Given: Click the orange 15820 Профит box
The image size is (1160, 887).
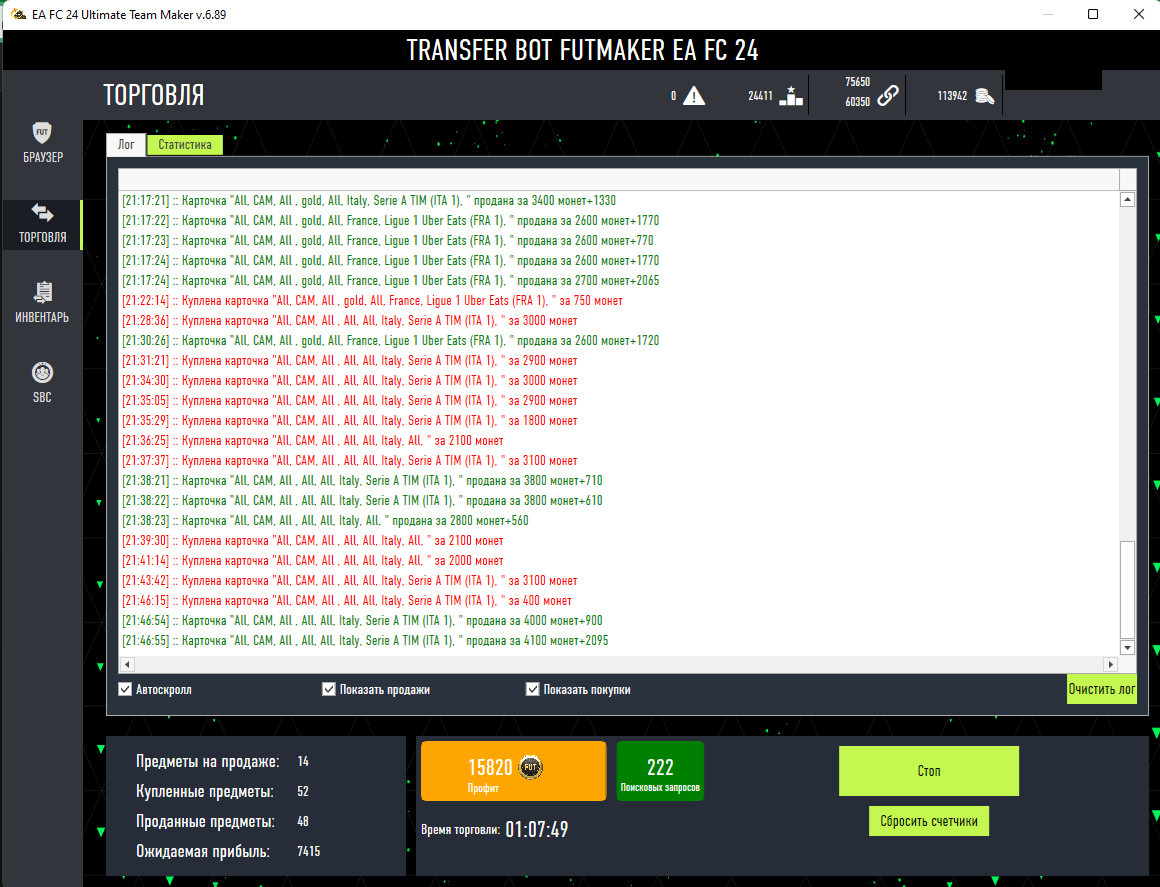Looking at the screenshot, I should click(x=513, y=771).
